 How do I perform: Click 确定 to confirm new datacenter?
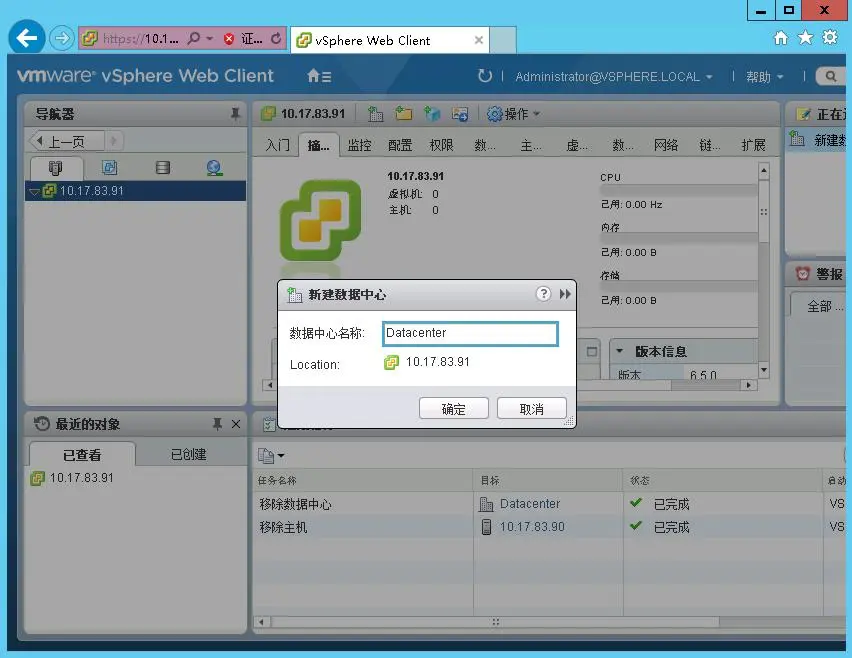pyautogui.click(x=454, y=409)
